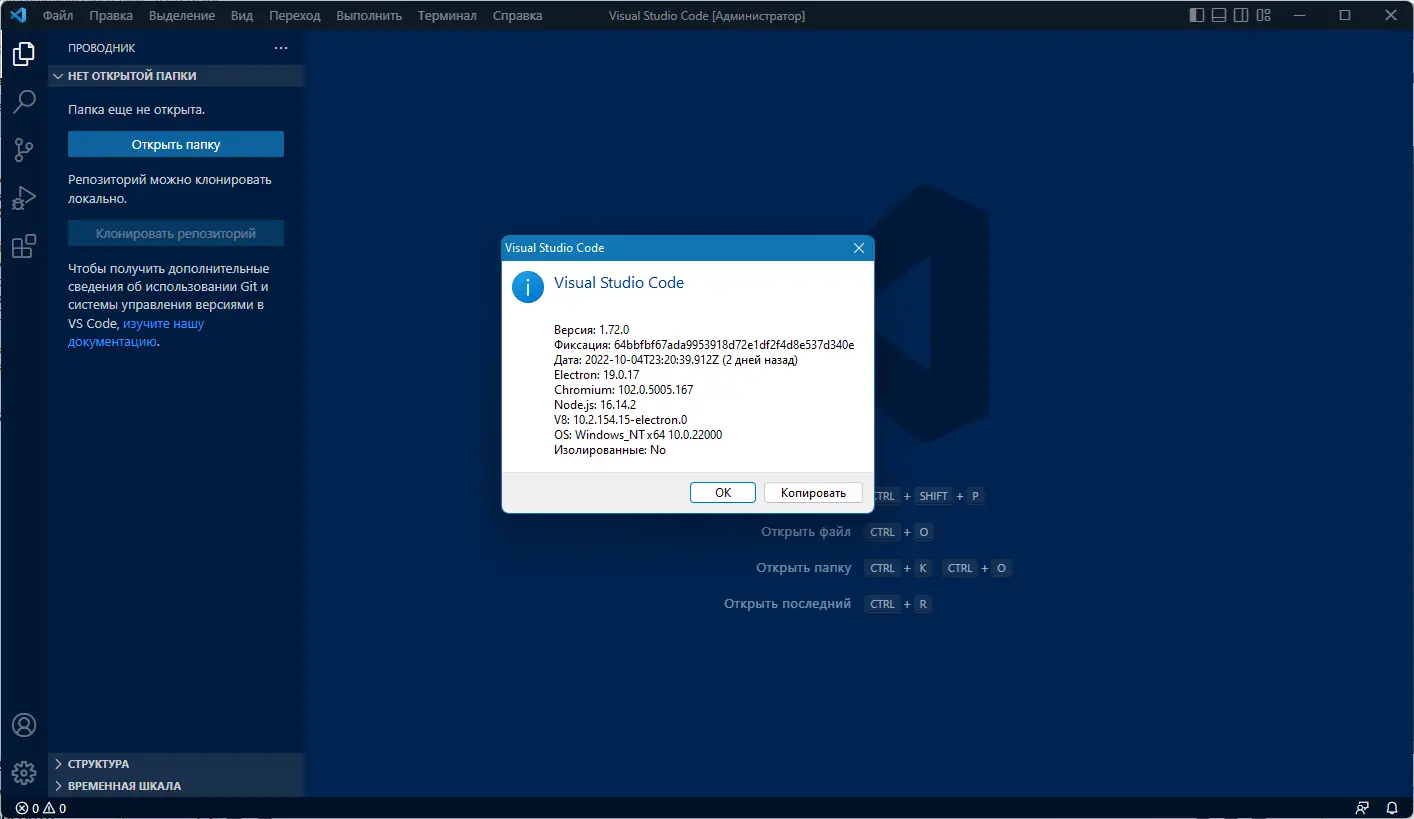Open the Accounts icon in the activity bar
The image size is (1414, 819).
coord(23,724)
